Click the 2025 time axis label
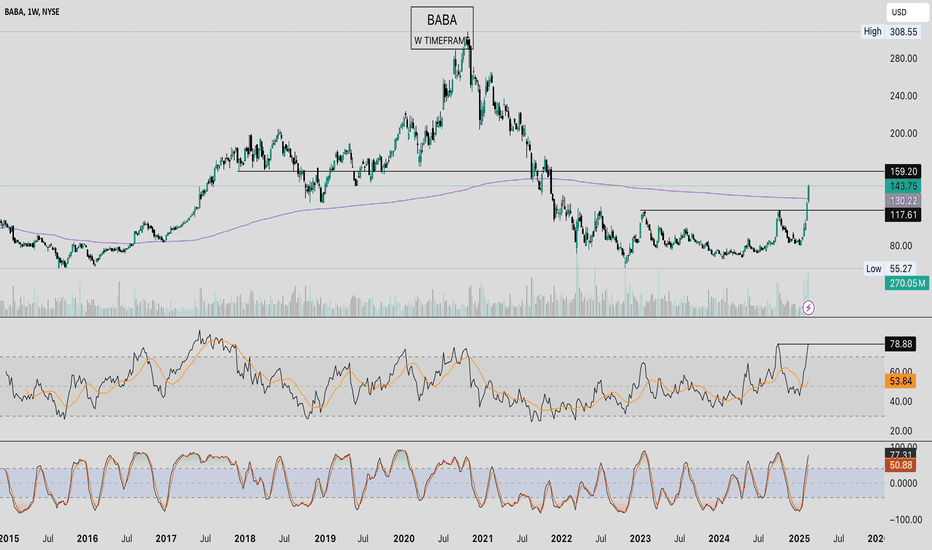This screenshot has width=932, height=550. coord(799,539)
